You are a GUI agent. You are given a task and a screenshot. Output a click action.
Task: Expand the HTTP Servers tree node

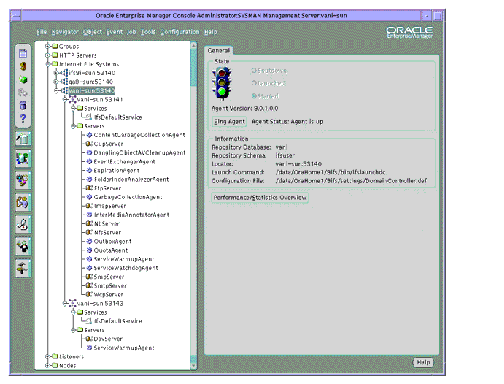click(47, 55)
